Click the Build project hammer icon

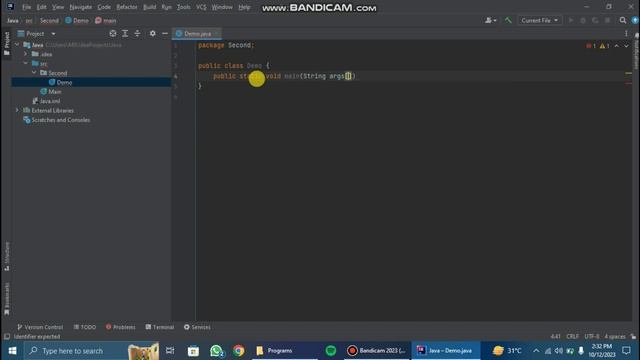(508, 20)
